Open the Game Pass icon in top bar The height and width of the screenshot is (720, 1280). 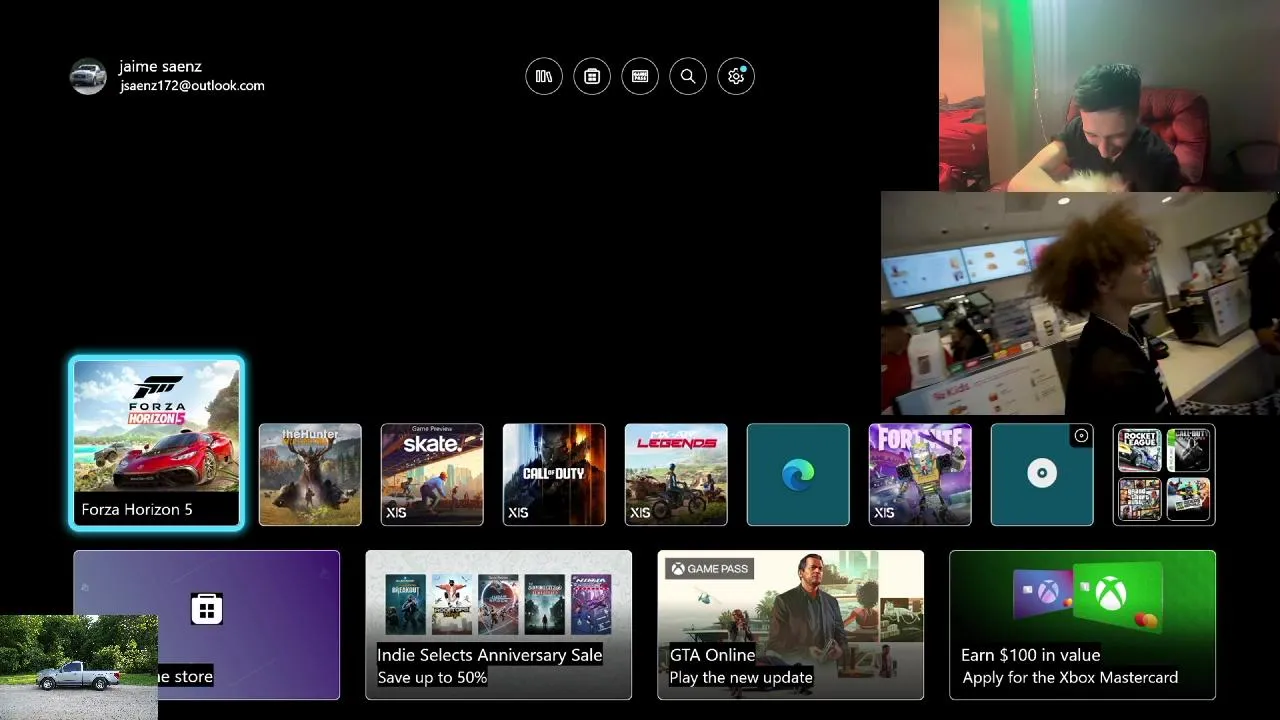point(640,76)
